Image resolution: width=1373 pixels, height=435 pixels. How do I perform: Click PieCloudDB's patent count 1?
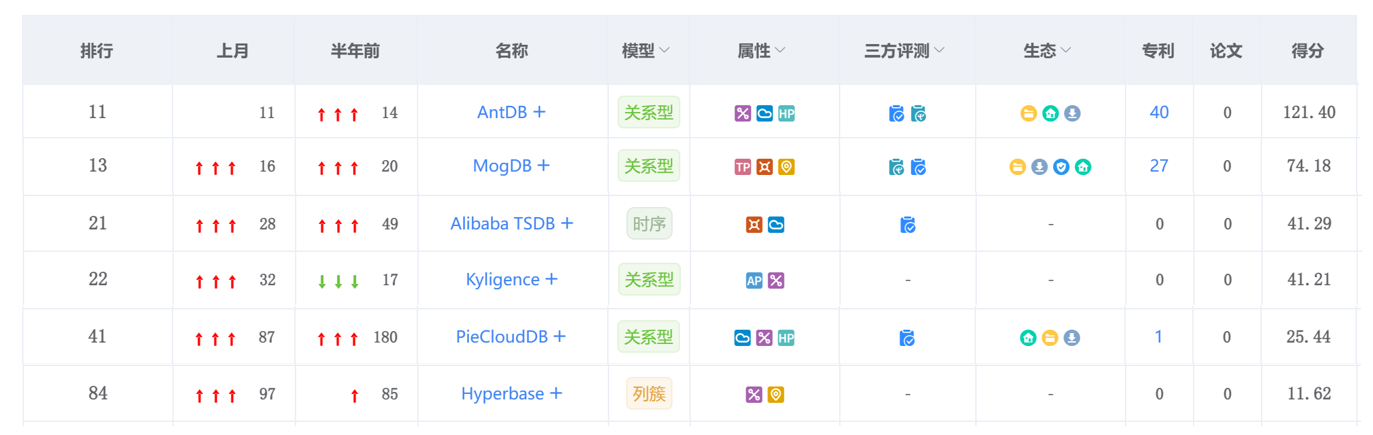point(1159,337)
